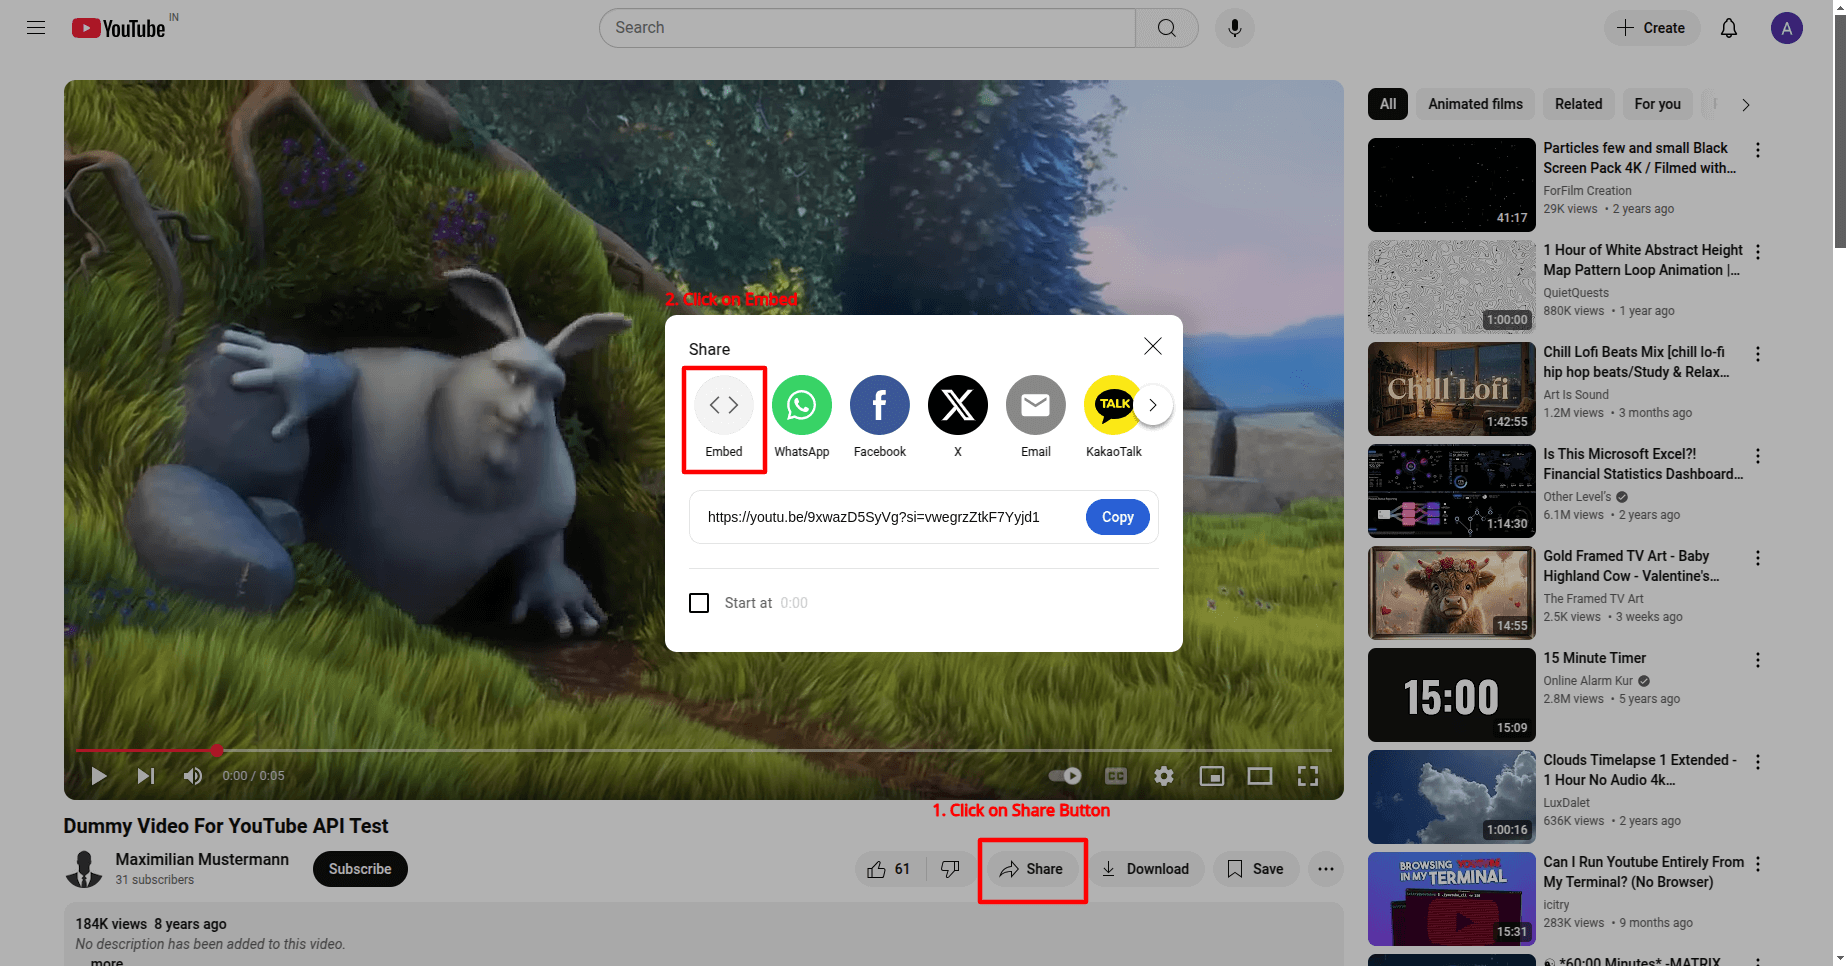Copy the video share link

coord(1117,517)
